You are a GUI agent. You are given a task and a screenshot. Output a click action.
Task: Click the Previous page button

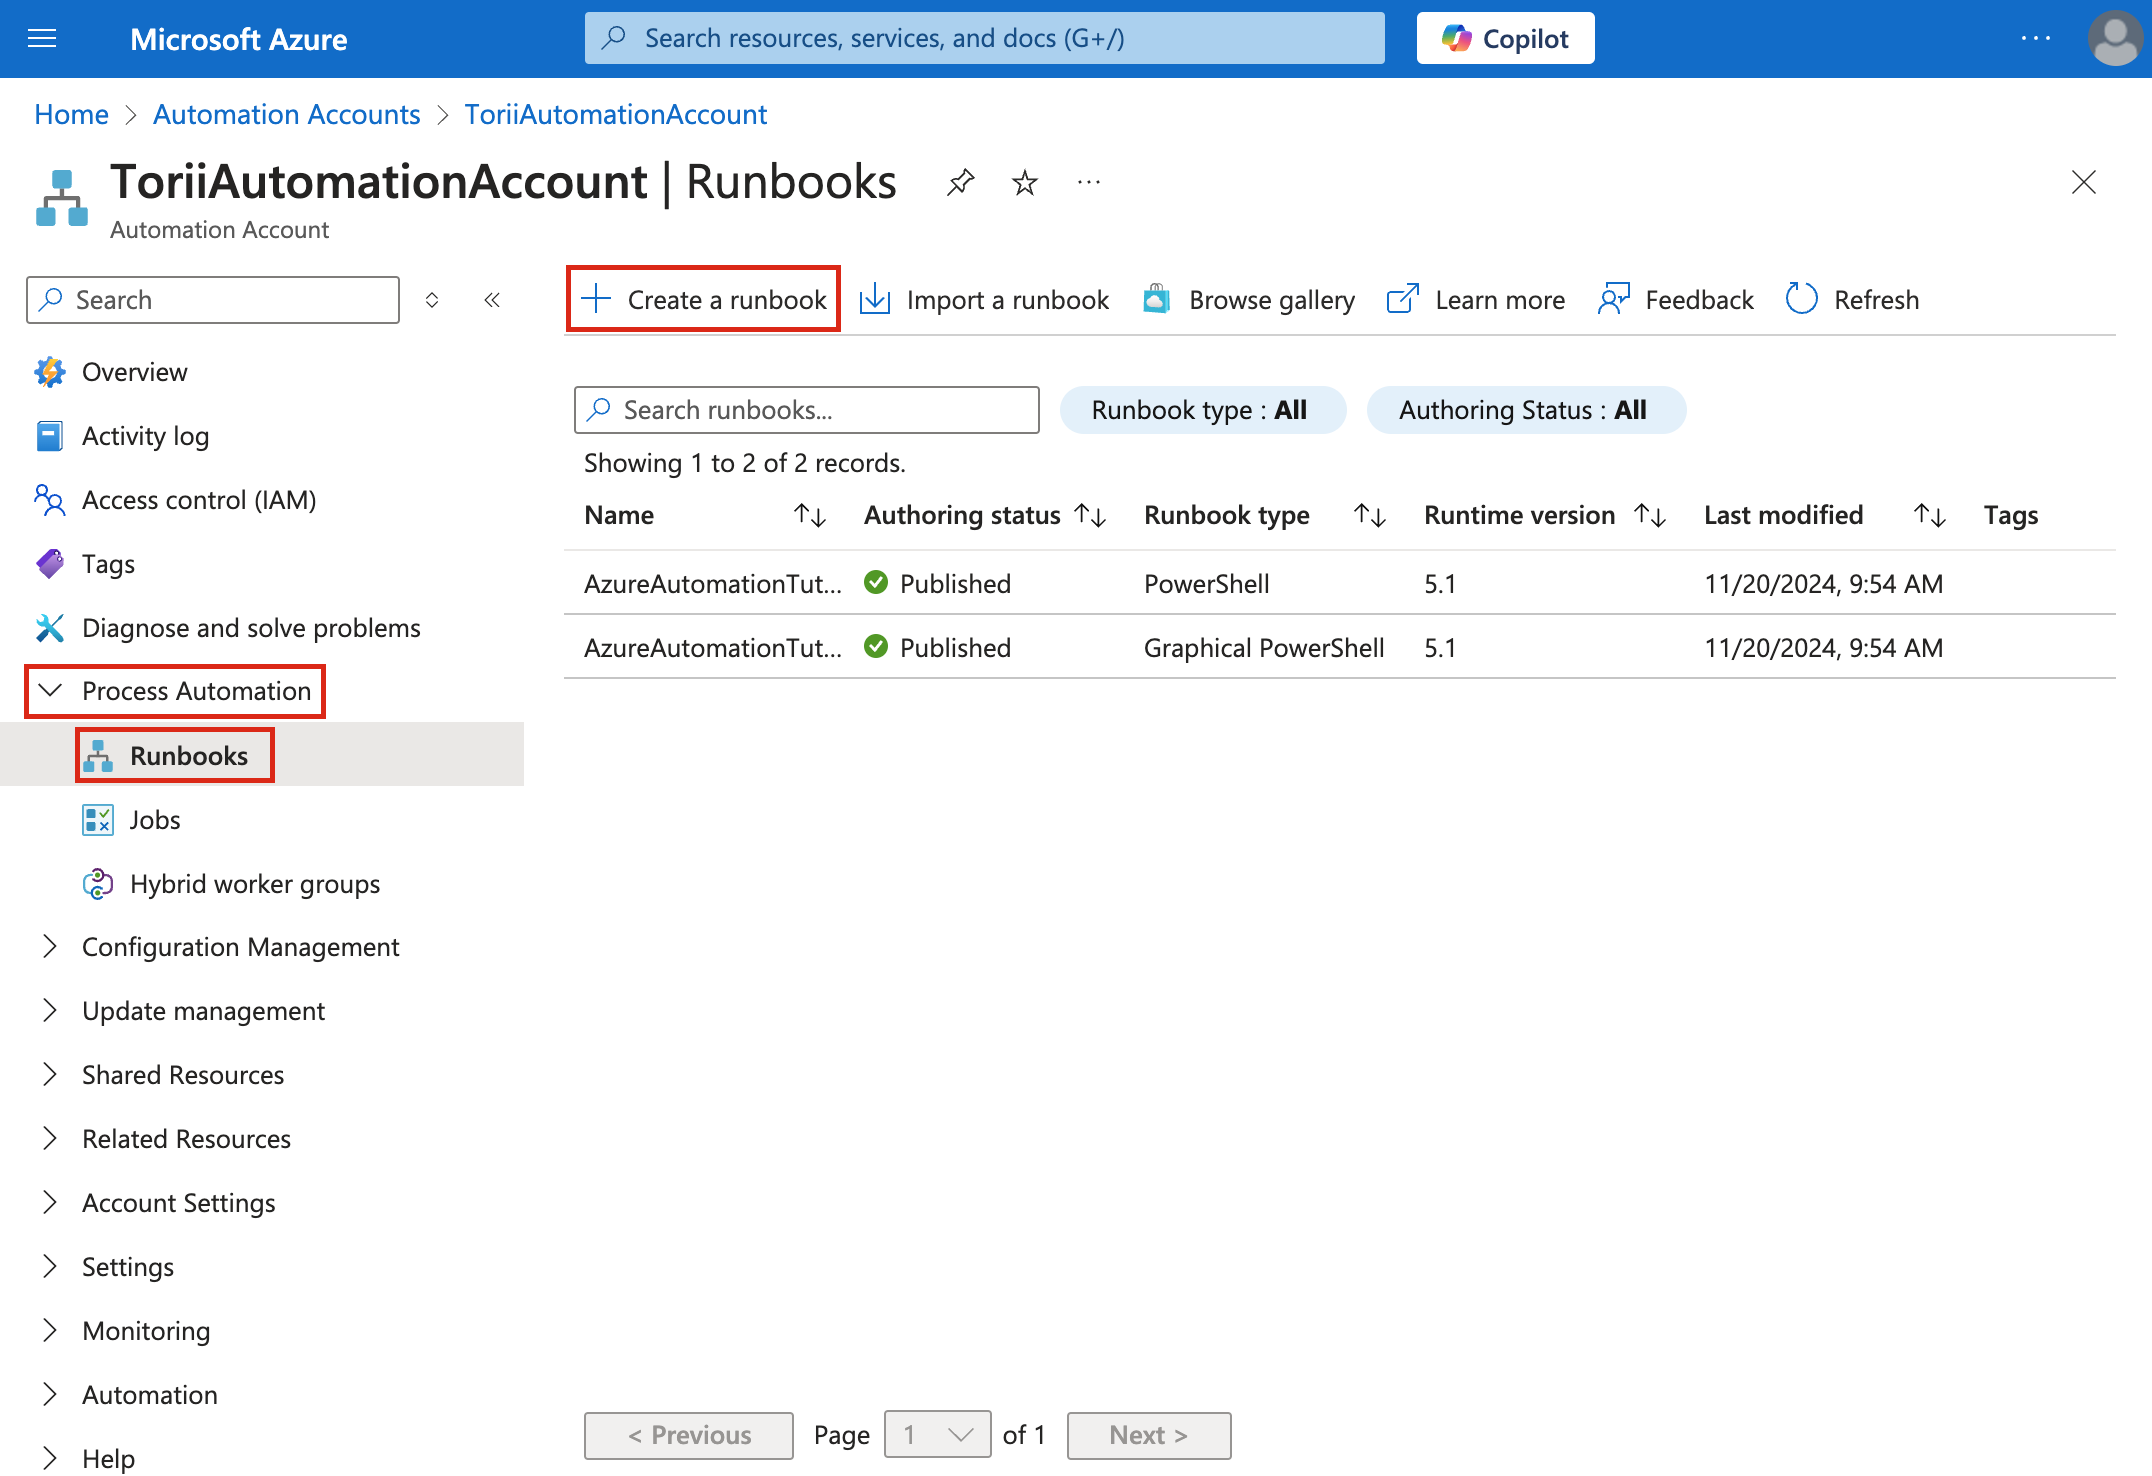click(x=689, y=1435)
